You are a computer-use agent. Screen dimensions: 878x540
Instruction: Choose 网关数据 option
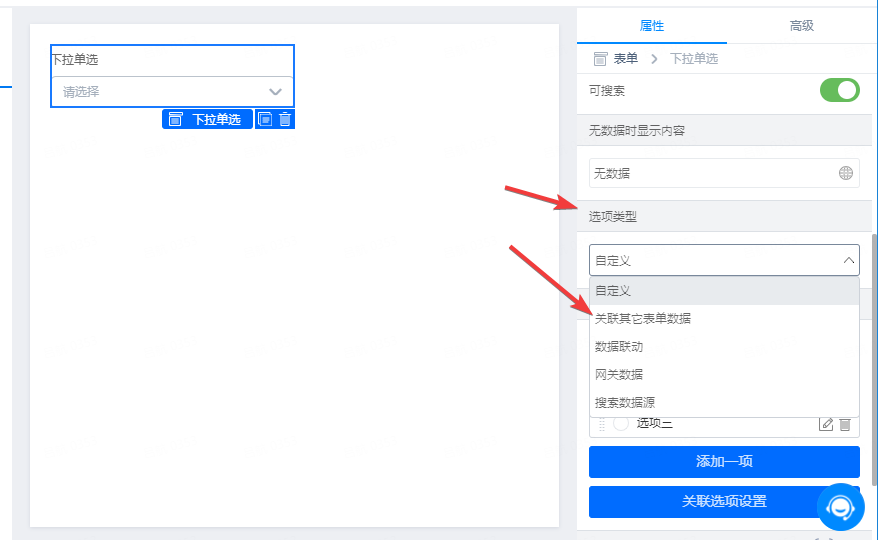click(x=724, y=375)
